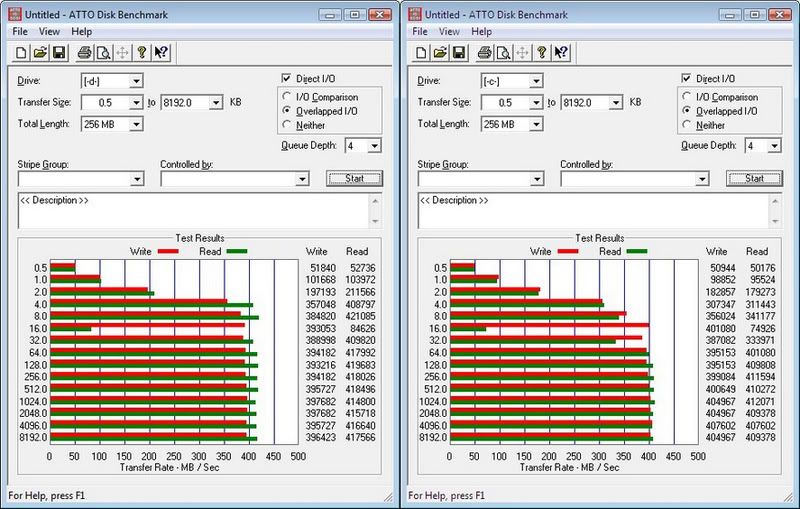Click the Print Preview icon in right window
The image size is (800, 509).
pos(506,52)
